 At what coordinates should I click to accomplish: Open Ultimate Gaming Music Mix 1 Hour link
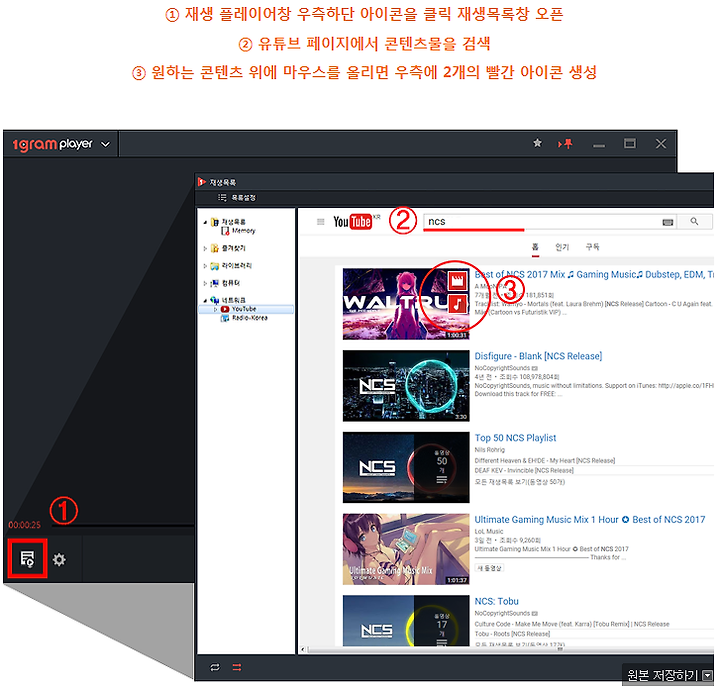pyautogui.click(x=590, y=519)
